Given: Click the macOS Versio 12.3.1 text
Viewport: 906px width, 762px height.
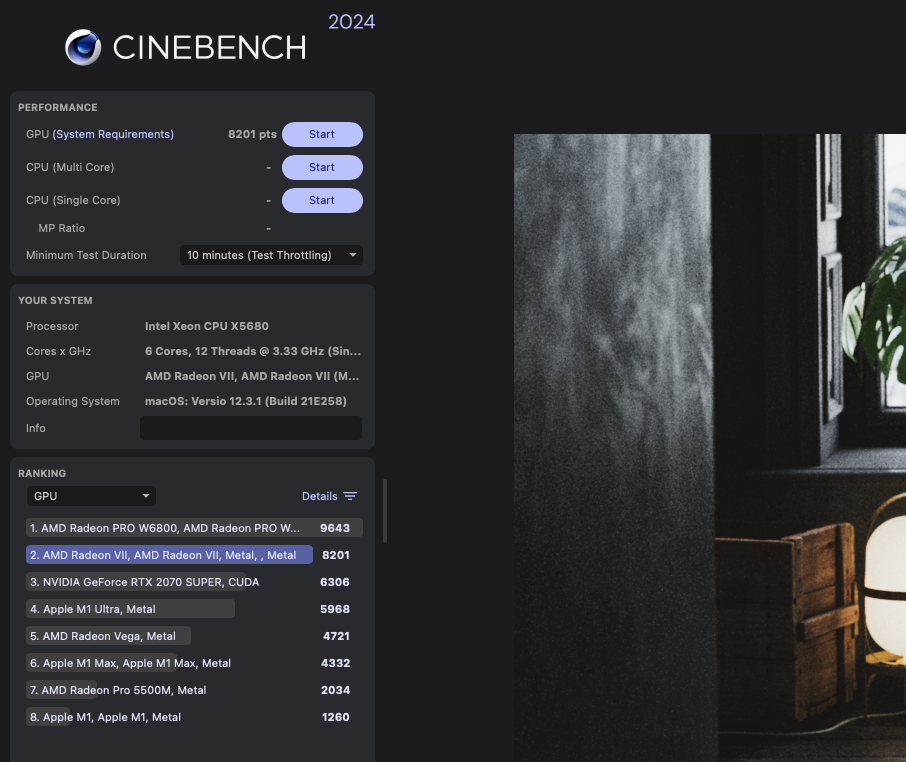Looking at the screenshot, I should [246, 401].
